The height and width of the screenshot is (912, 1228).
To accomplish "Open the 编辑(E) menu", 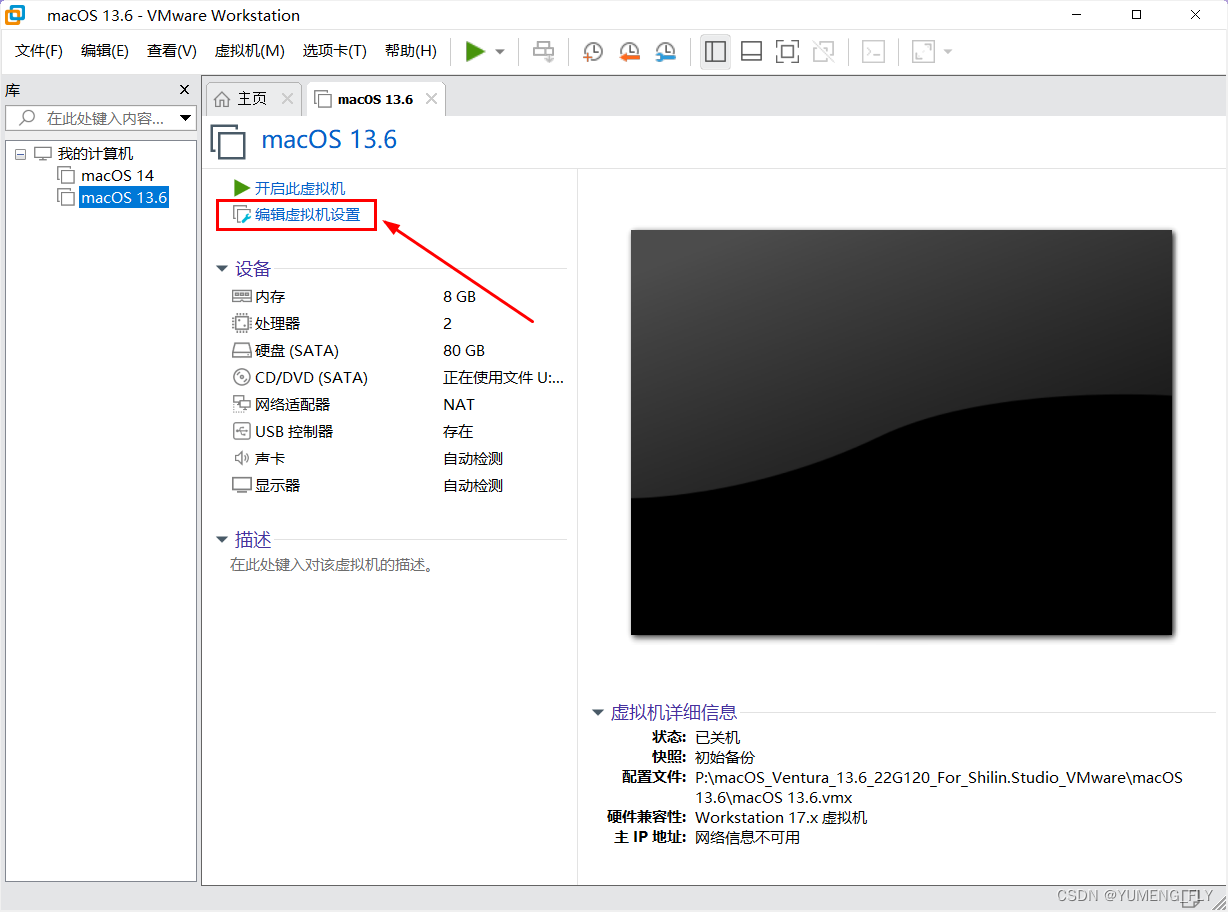I will tap(105, 51).
